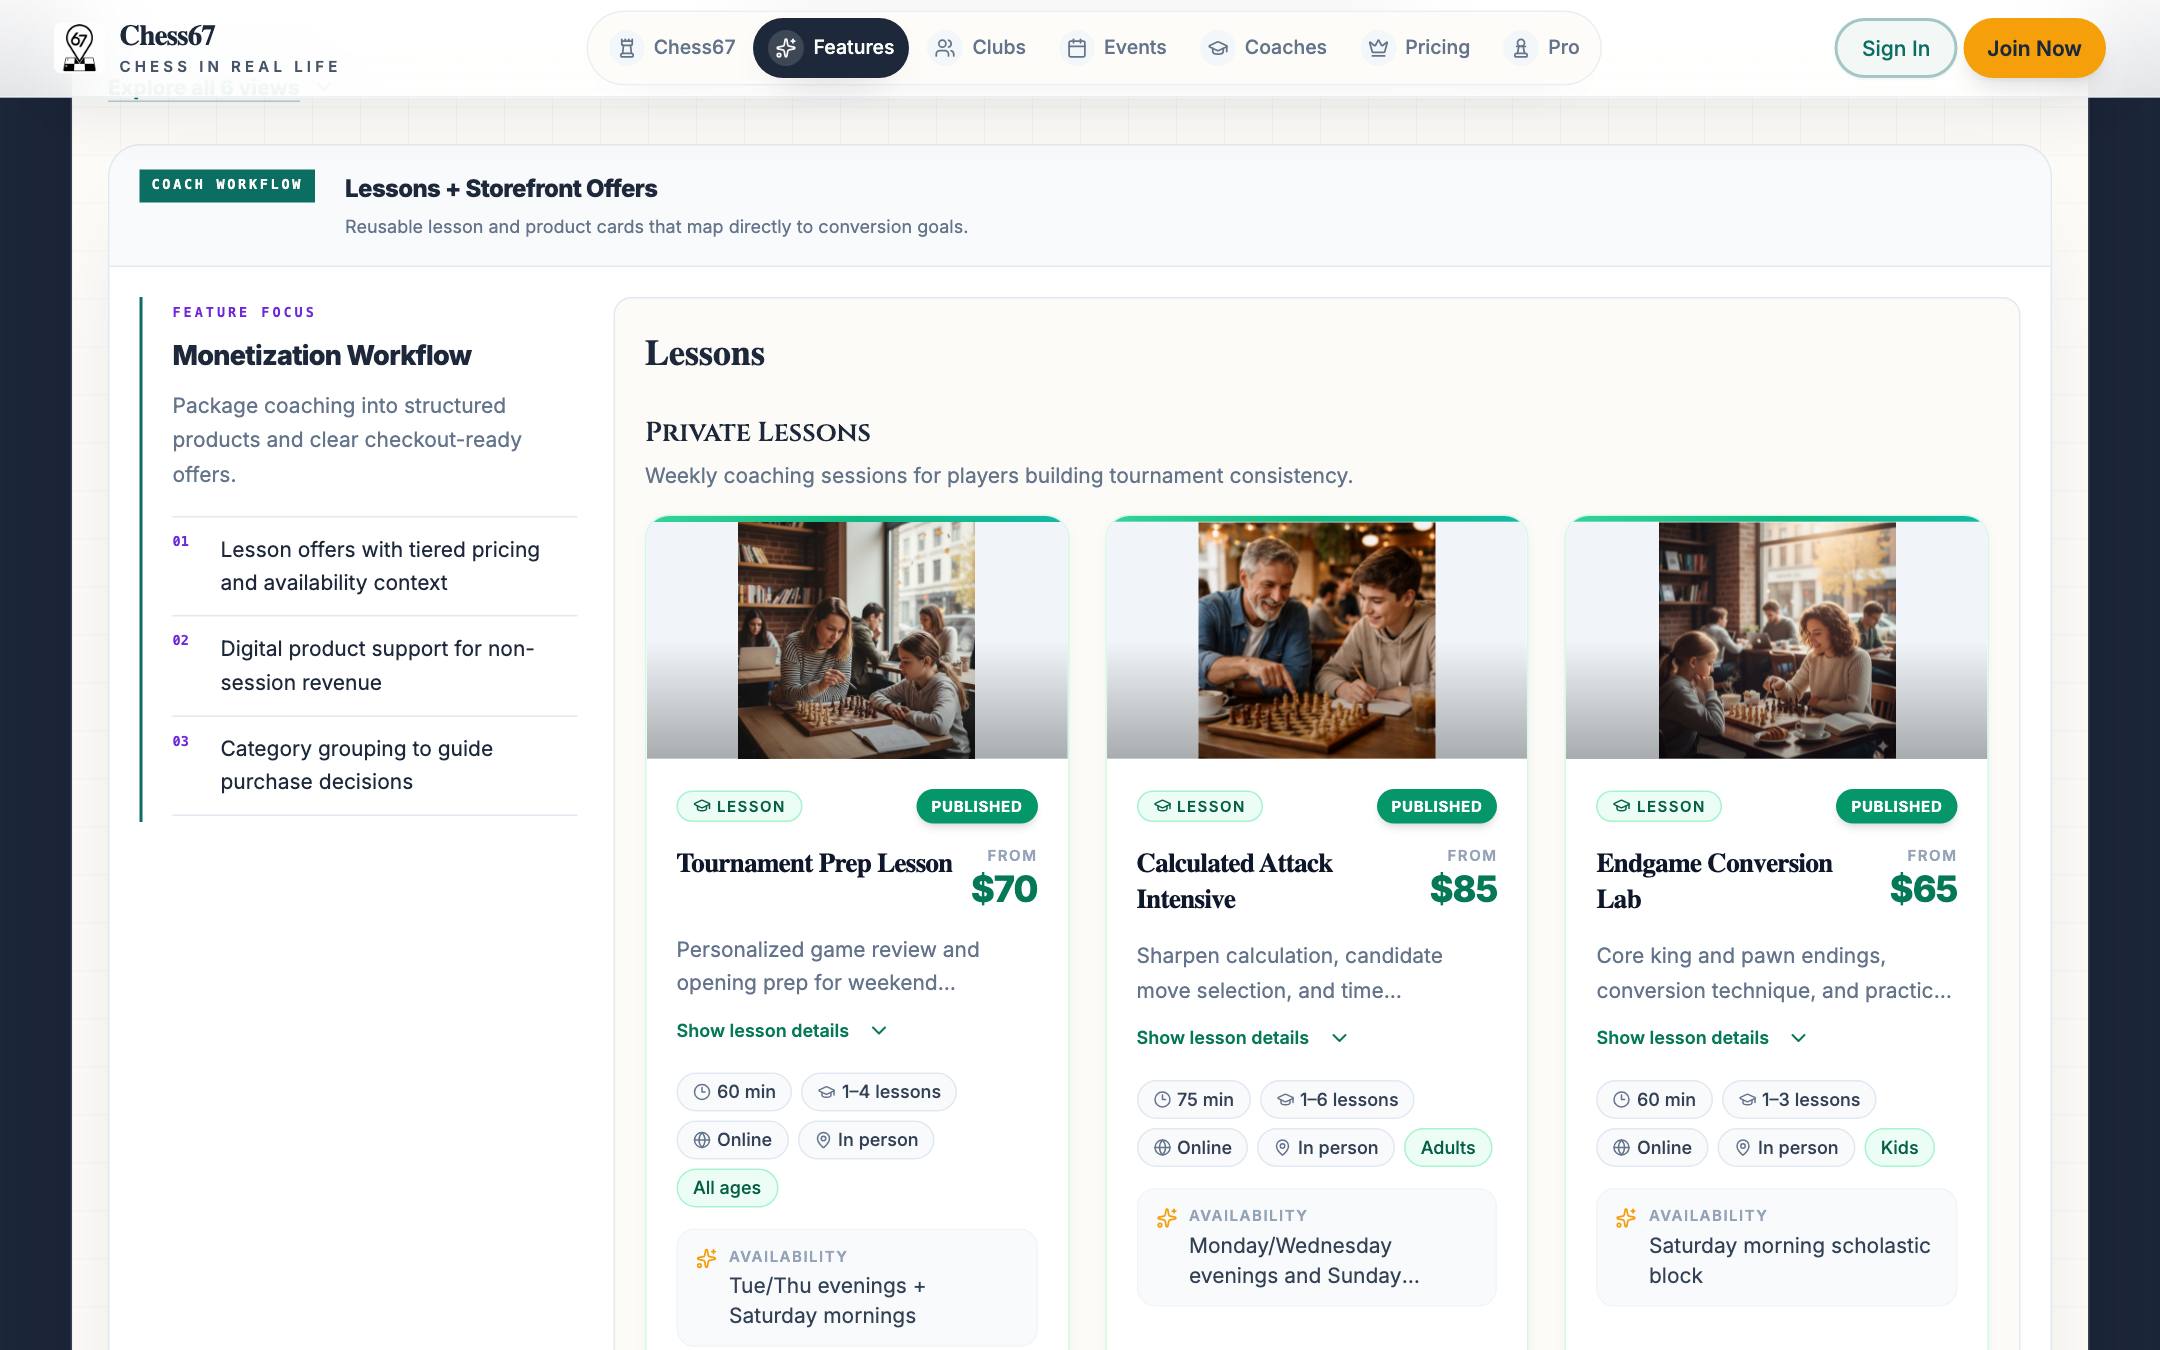Click cap icon in 1–6 lessons chip
This screenshot has width=2160, height=1350.
(1285, 1100)
